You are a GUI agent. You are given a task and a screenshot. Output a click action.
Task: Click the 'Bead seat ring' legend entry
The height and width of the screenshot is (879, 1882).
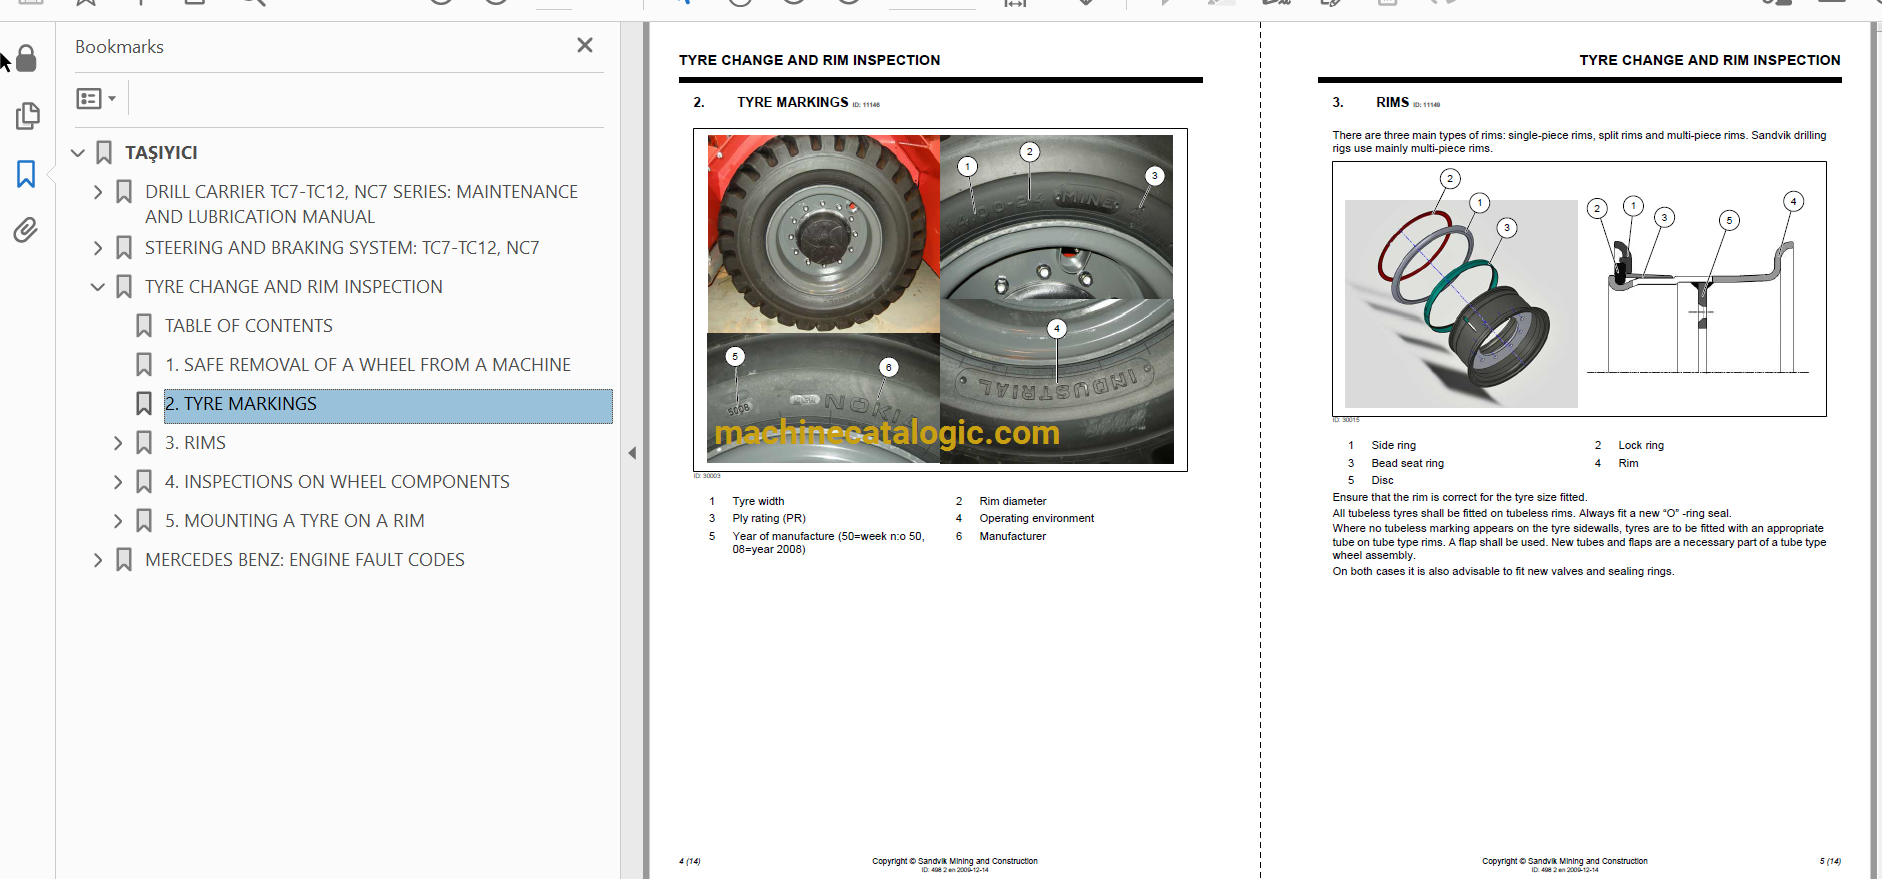pos(1408,463)
